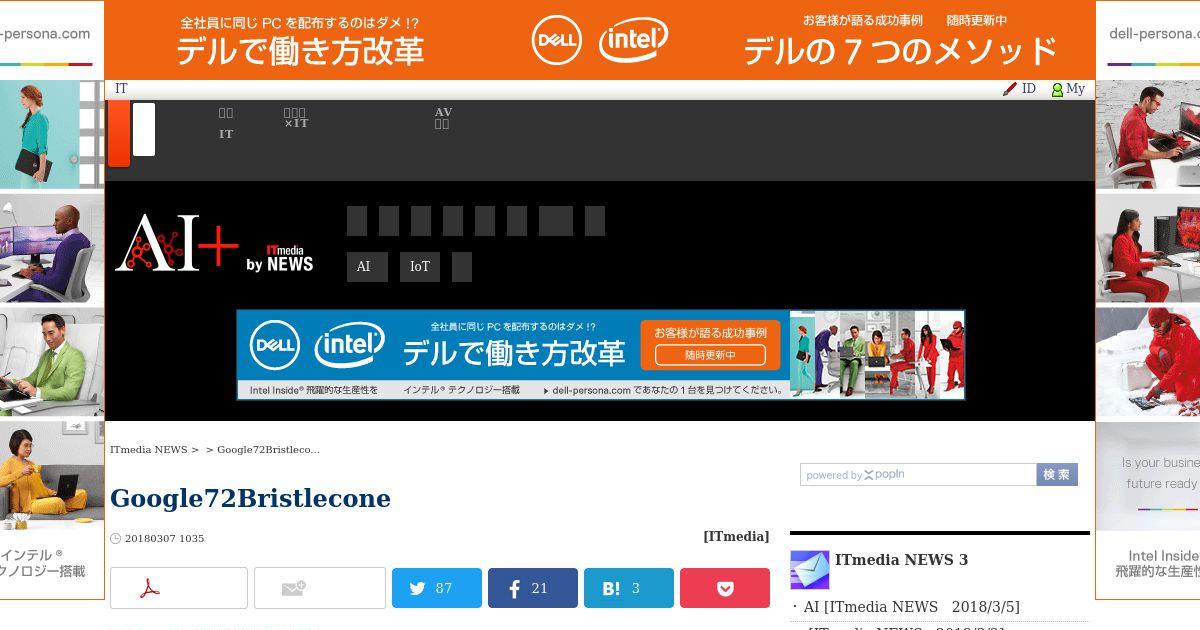Share article on Facebook (21)
Image resolution: width=1200 pixels, height=630 pixels.
533,588
